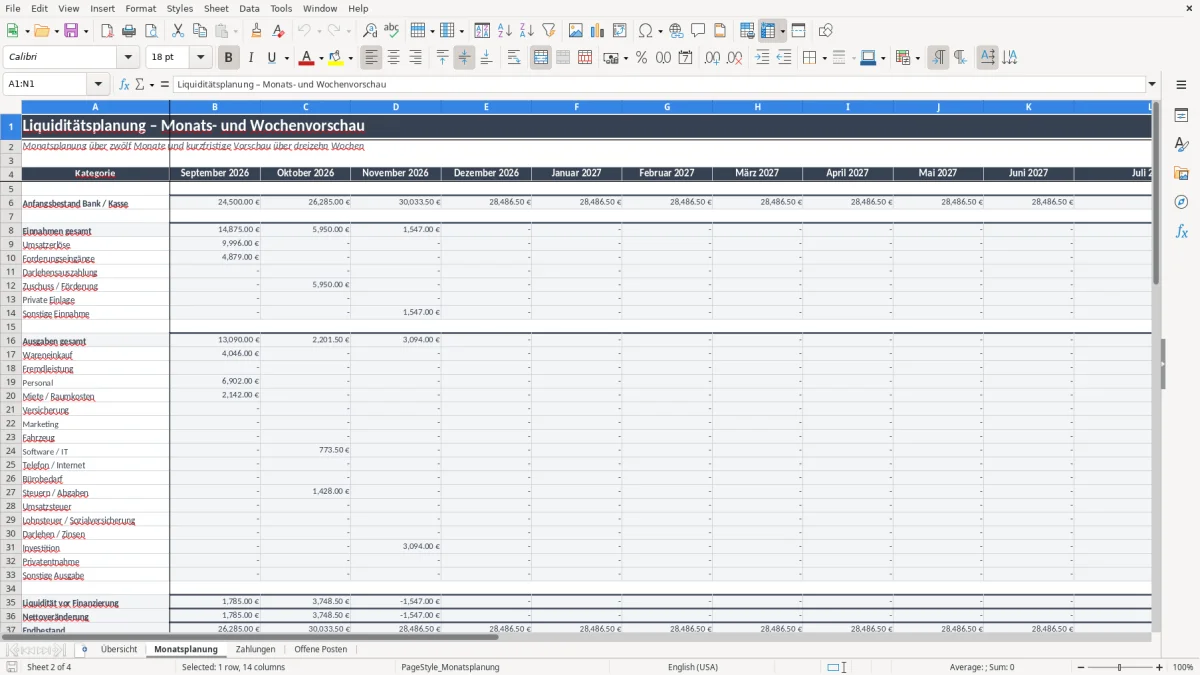Copy selection via toolbar icon
The image size is (1200, 675).
(200, 31)
